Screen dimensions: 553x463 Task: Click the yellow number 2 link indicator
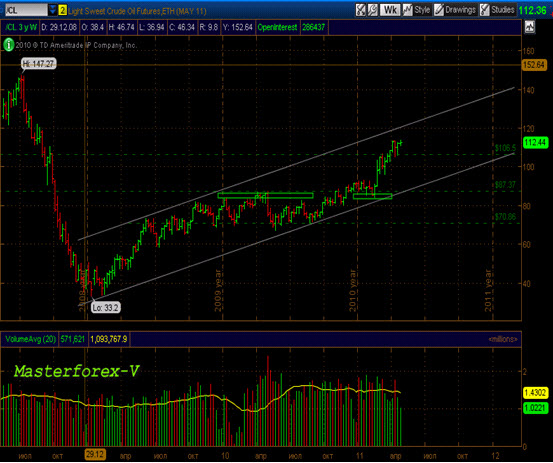(62, 11)
